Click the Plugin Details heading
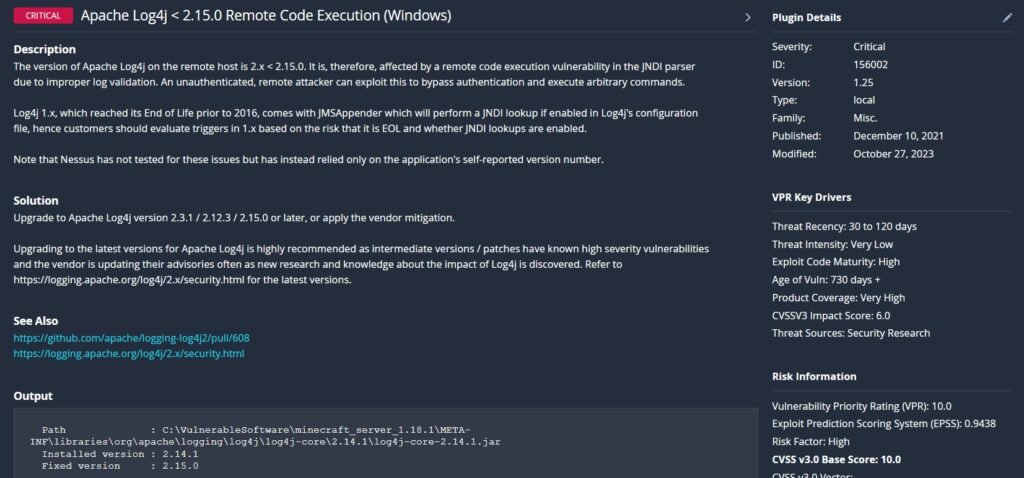 [x=806, y=18]
